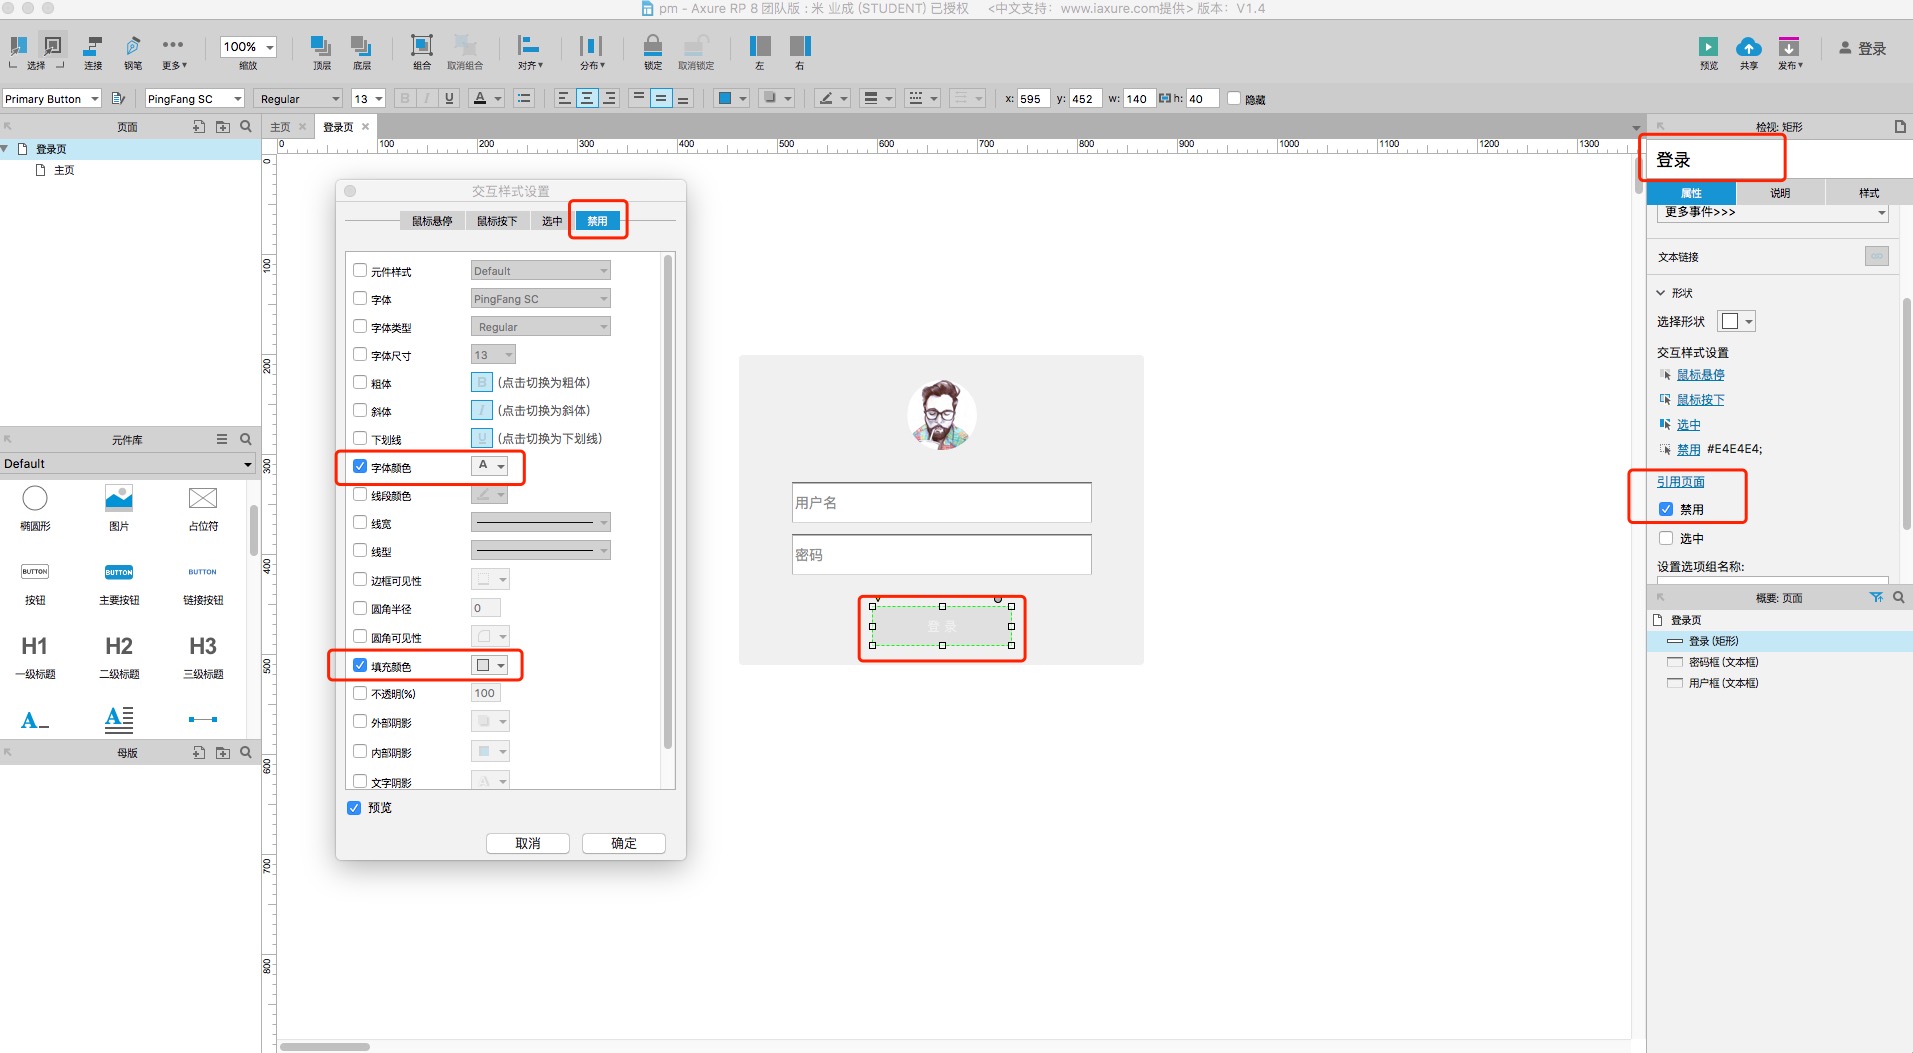Open the 说明 inspector tab
The image size is (1913, 1053).
coord(1780,193)
